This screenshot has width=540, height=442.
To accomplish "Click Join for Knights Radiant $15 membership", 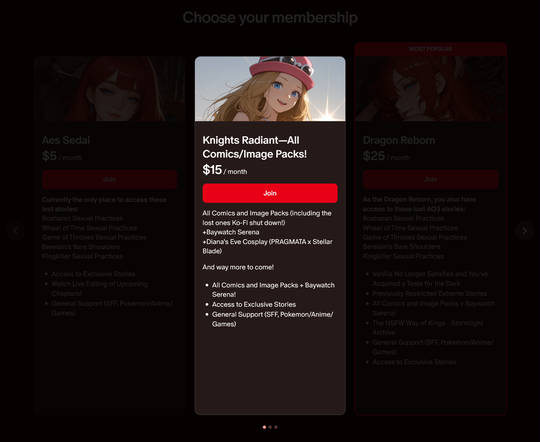I will (x=270, y=193).
